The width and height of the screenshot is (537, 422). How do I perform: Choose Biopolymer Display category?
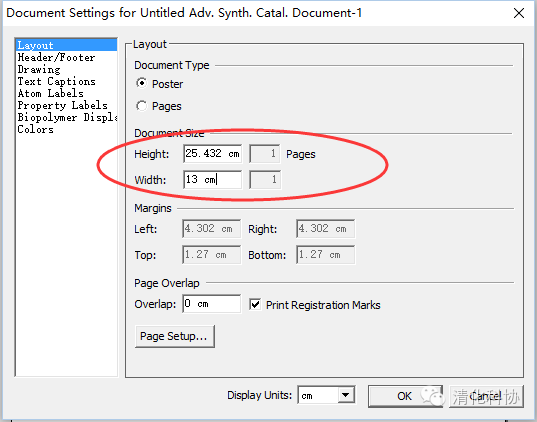pyautogui.click(x=66, y=117)
